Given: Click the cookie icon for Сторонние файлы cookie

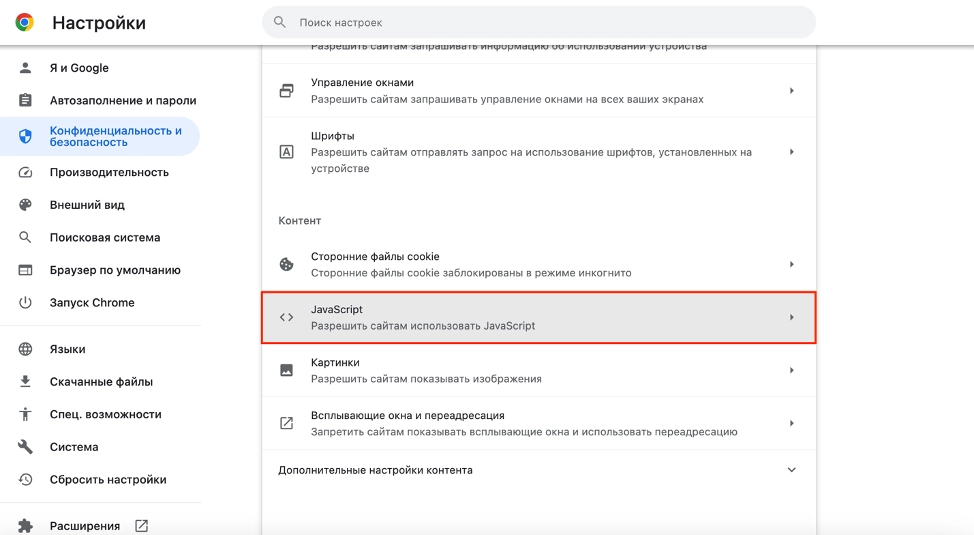Looking at the screenshot, I should [287, 264].
